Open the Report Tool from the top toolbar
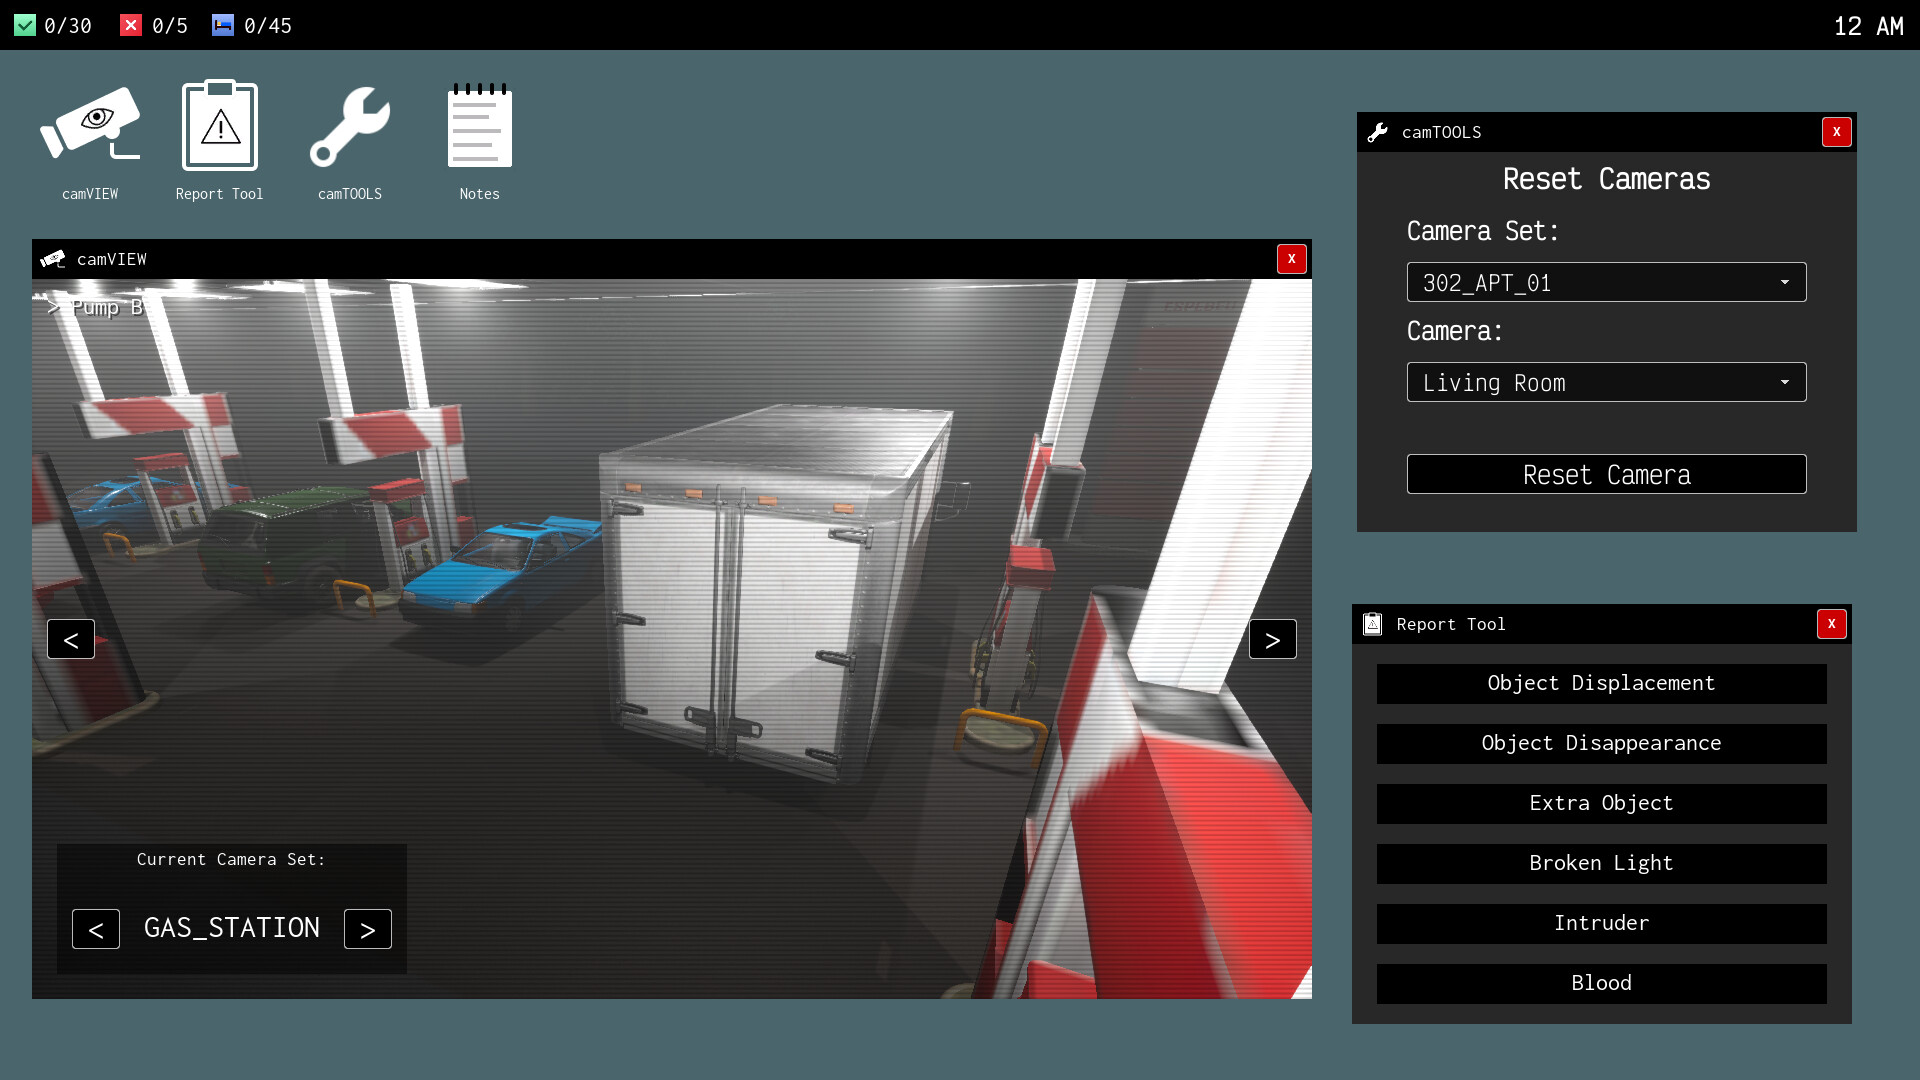The width and height of the screenshot is (1920, 1080). coord(218,125)
